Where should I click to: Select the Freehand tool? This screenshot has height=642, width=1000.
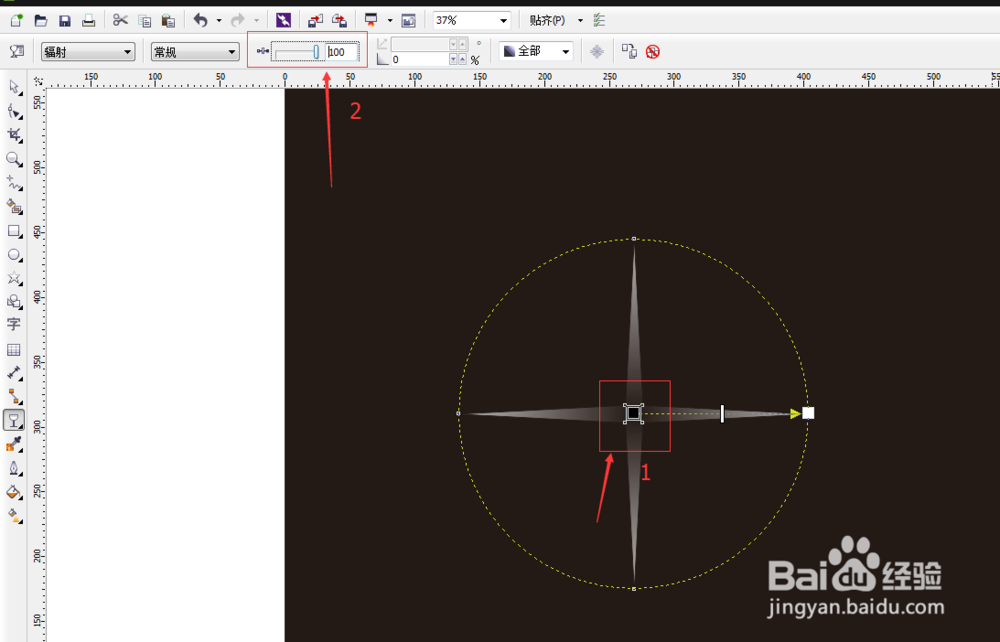[x=14, y=183]
